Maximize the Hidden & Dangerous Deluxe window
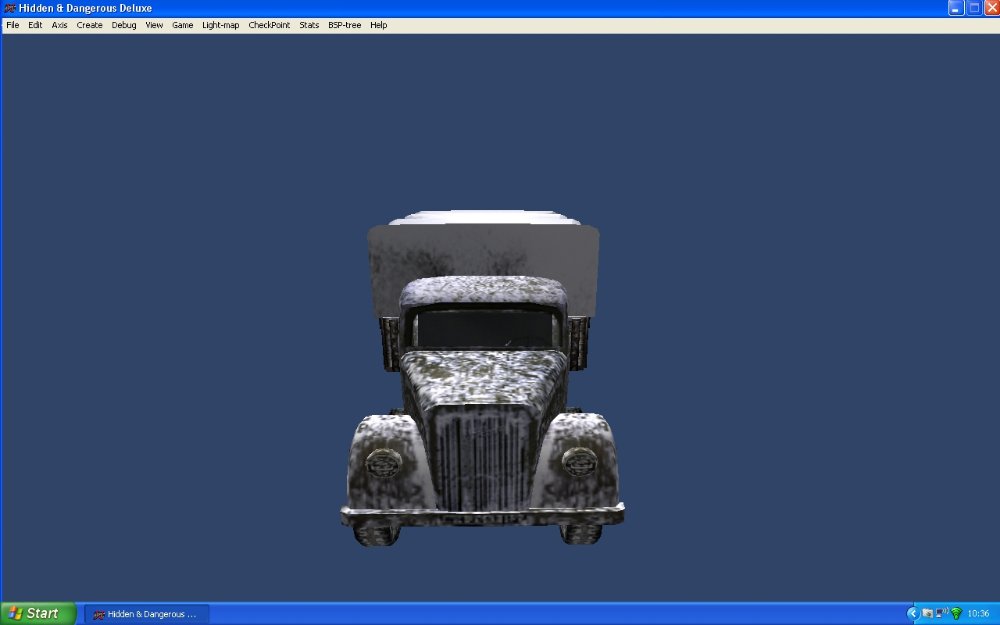The height and width of the screenshot is (625, 1000). point(974,8)
